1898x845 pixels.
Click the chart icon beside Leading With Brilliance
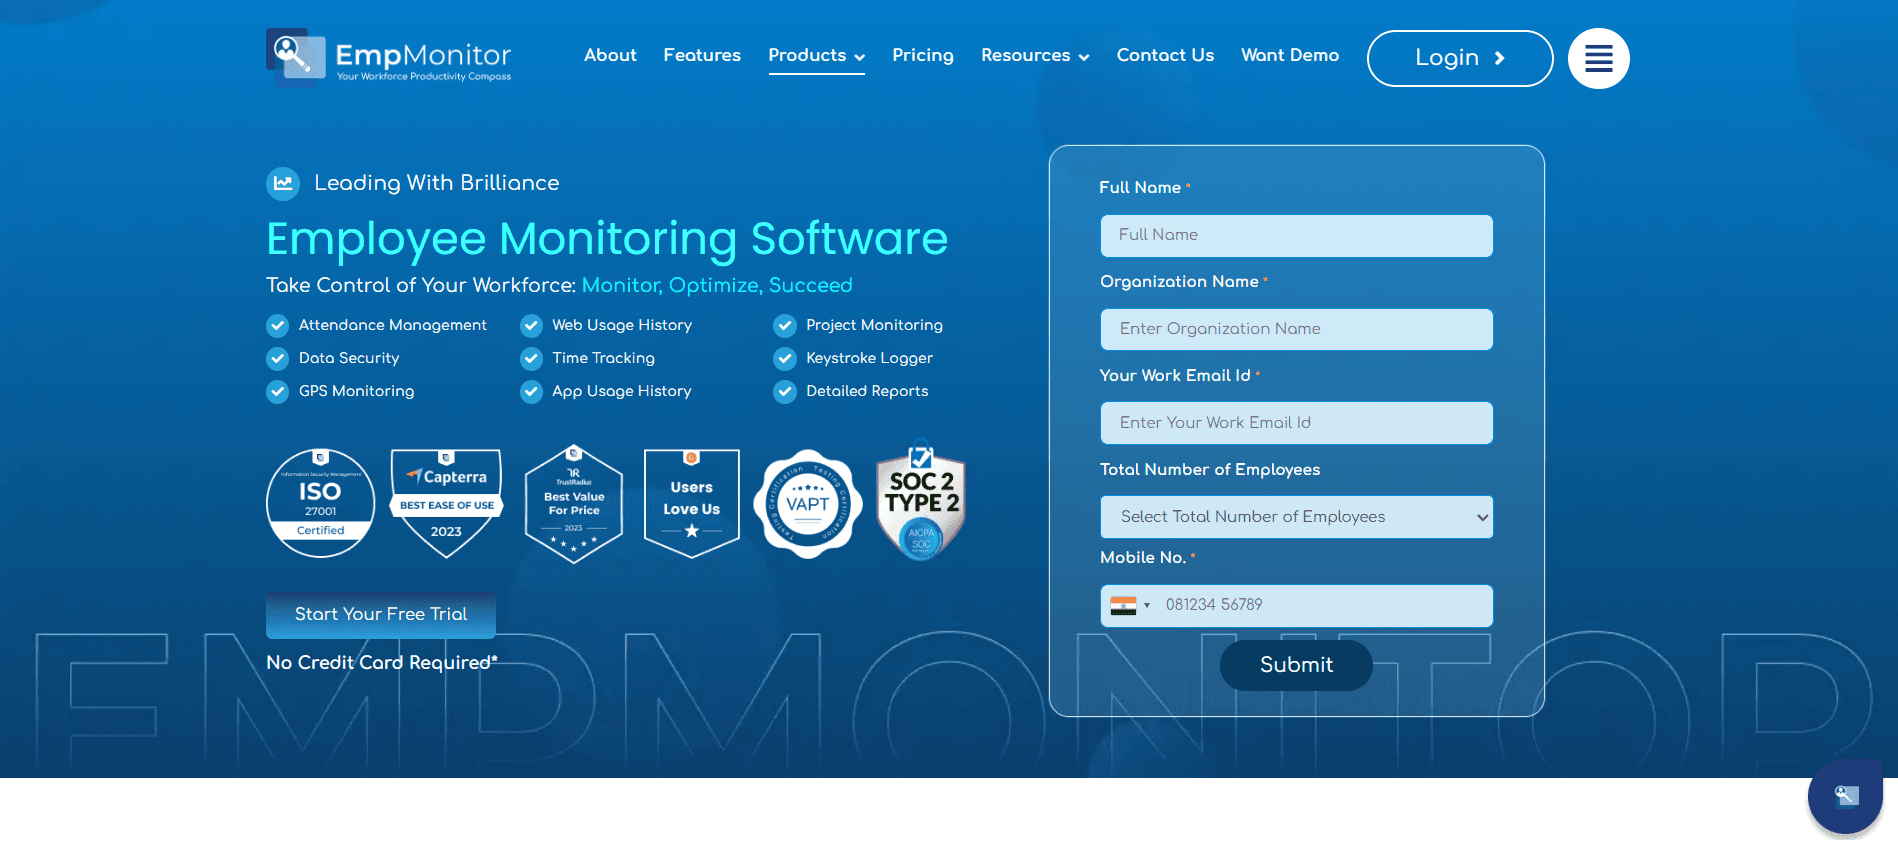pyautogui.click(x=283, y=183)
